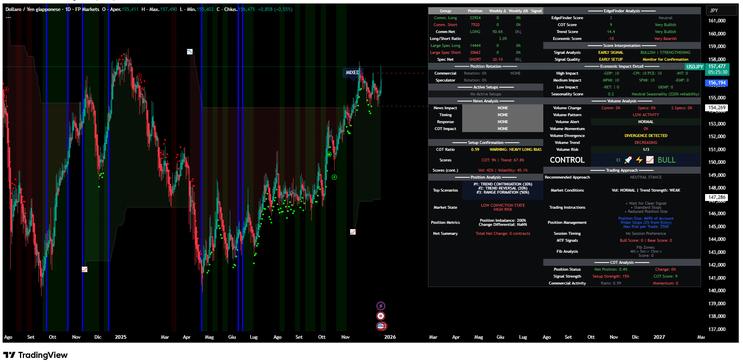The image size is (743, 362).
Task: Click the Very Bearish economic score value
Action: [666, 38]
